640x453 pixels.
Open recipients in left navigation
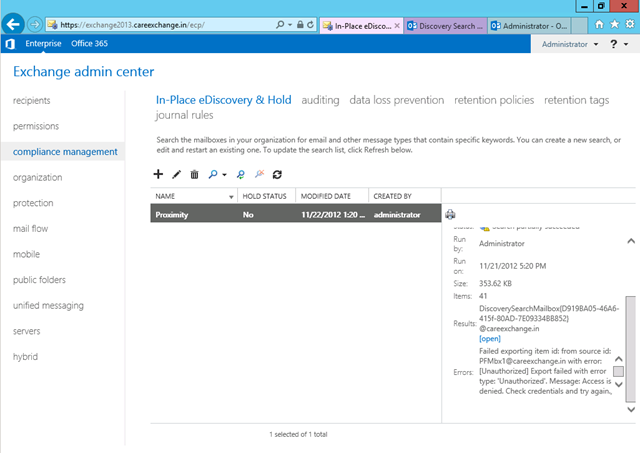tap(32, 100)
